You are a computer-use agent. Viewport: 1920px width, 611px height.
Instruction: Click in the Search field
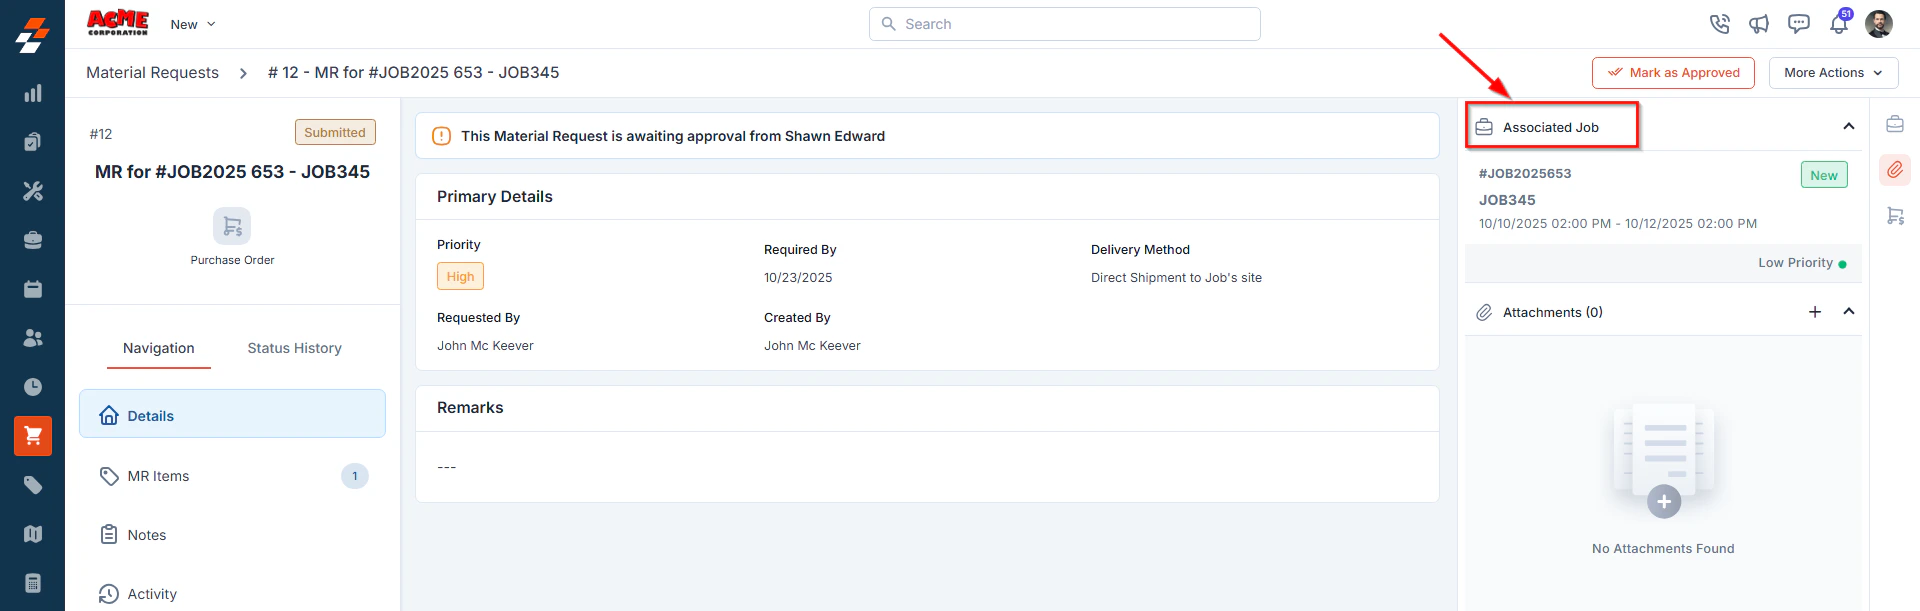pyautogui.click(x=1064, y=24)
